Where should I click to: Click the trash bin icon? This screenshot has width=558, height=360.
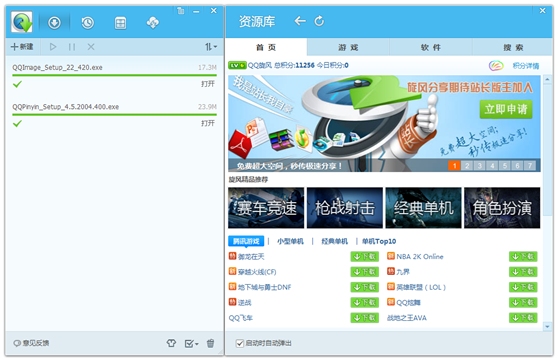coord(211,343)
